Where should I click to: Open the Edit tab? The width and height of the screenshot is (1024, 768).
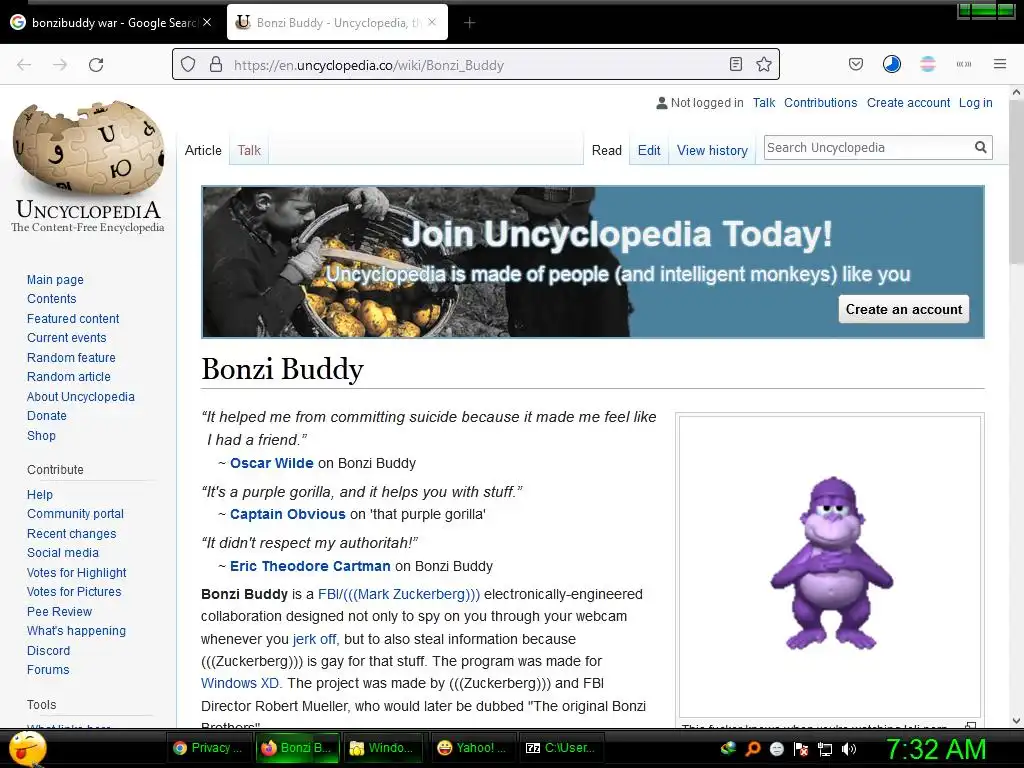(648, 150)
